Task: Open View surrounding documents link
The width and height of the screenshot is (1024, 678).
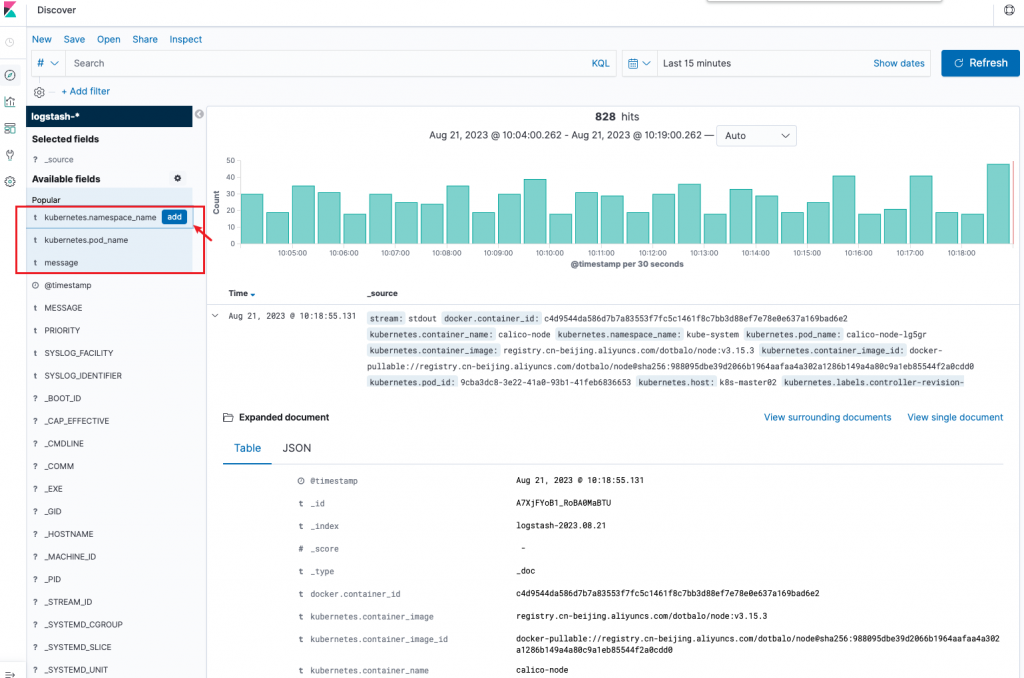Action: (x=827, y=417)
